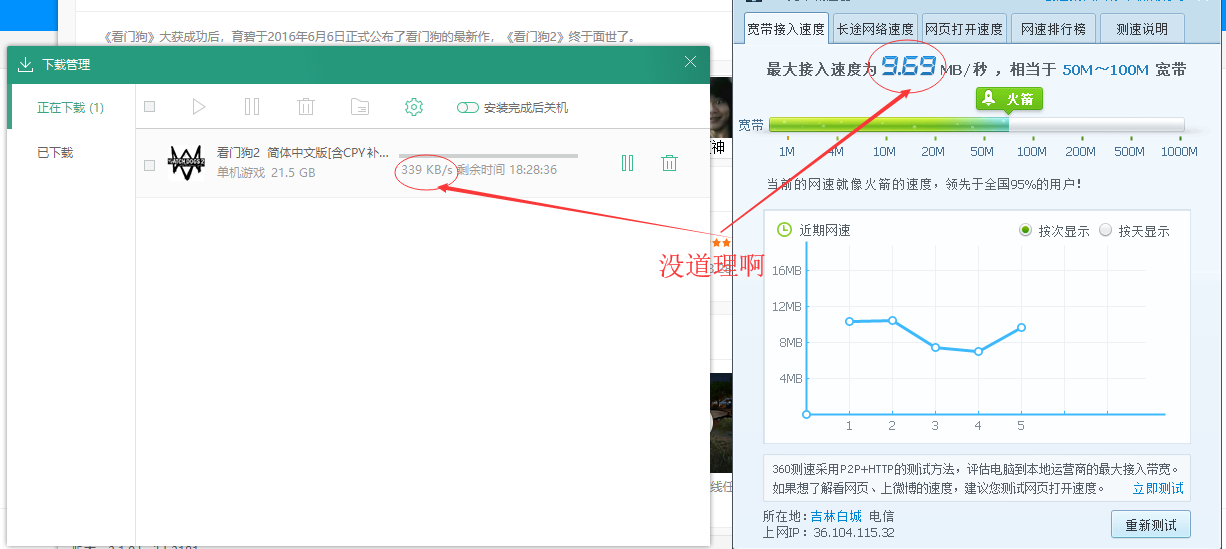Switch to 正在下载 (1) tab
This screenshot has width=1226, height=549.
coord(71,107)
